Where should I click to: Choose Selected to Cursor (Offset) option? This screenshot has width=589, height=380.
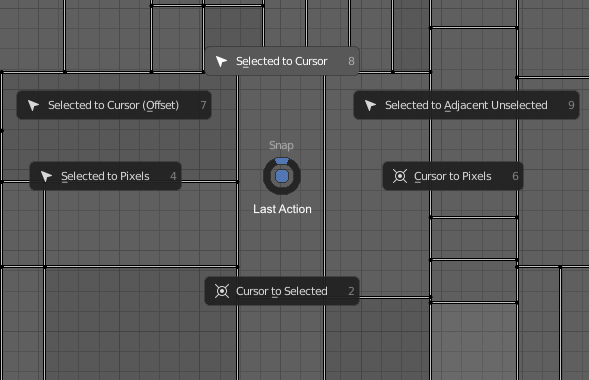pyautogui.click(x=114, y=105)
